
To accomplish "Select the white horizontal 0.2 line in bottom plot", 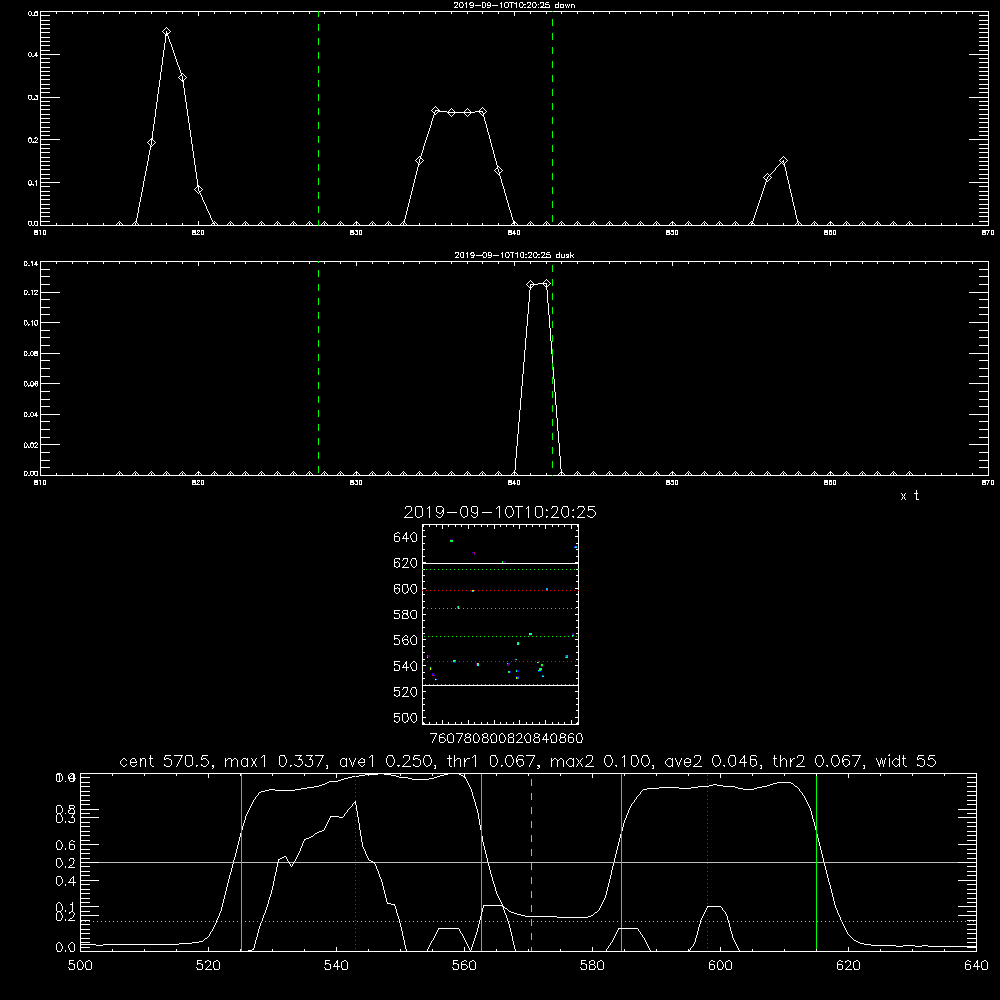I will tap(528, 862).
